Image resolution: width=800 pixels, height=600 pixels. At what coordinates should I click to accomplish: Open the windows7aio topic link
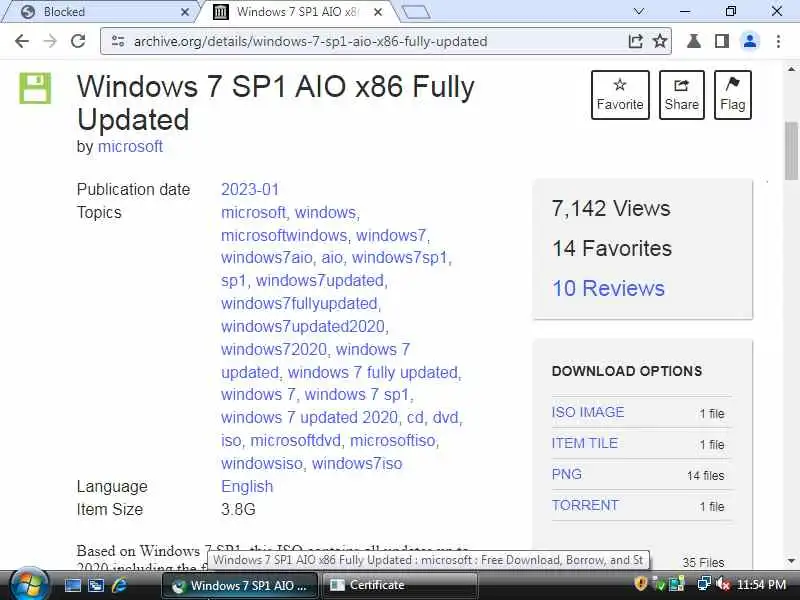pyautogui.click(x=266, y=258)
